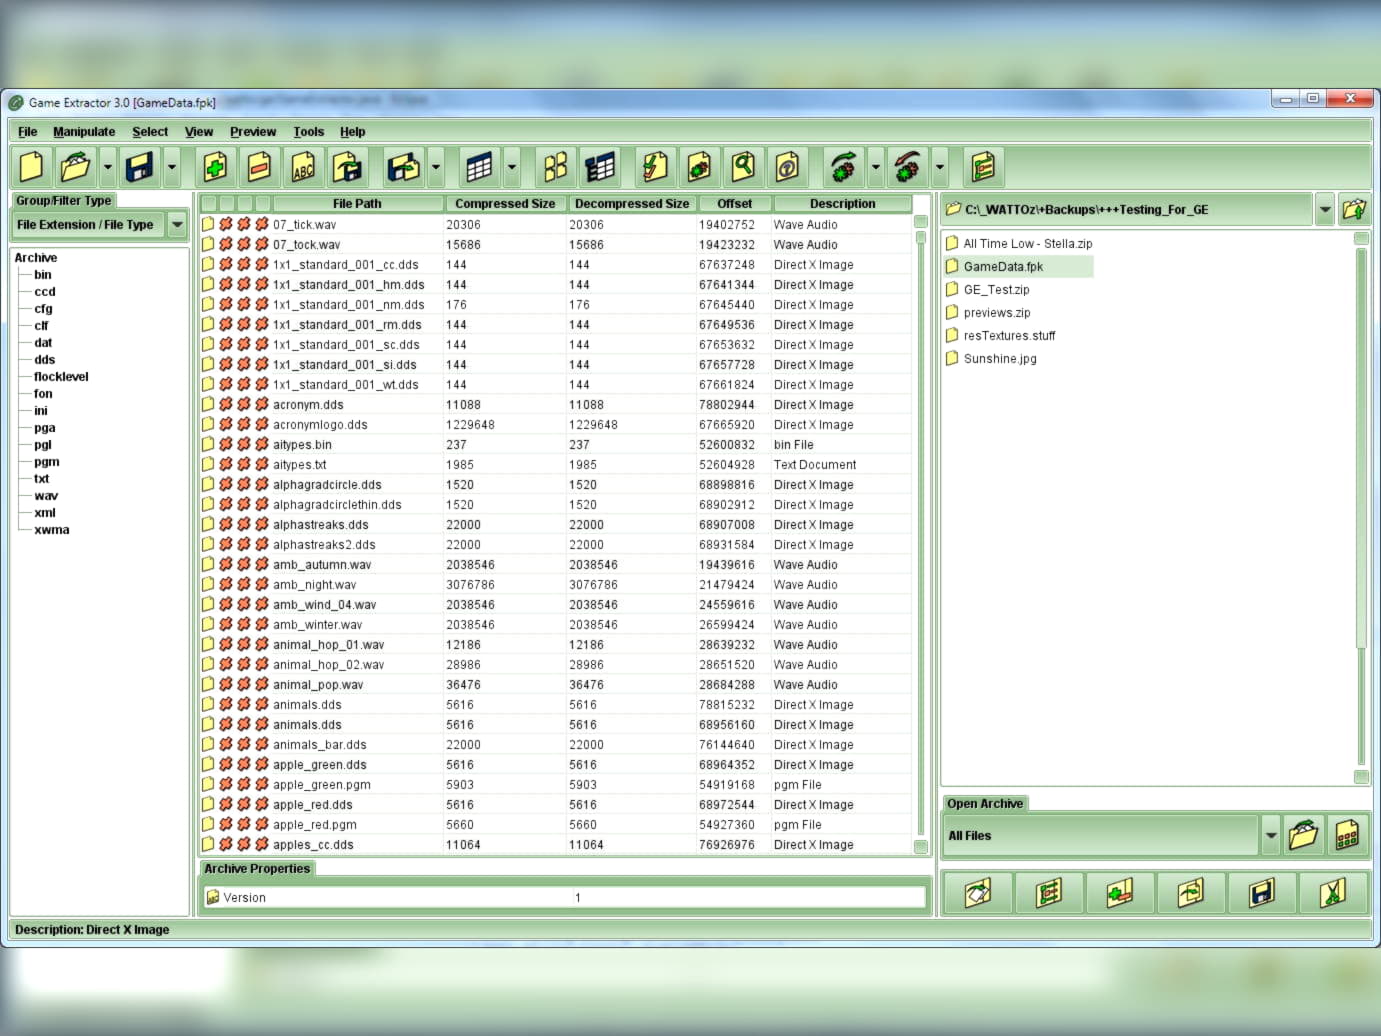1381x1036 pixels.
Task: Open the View menu
Action: 199,132
